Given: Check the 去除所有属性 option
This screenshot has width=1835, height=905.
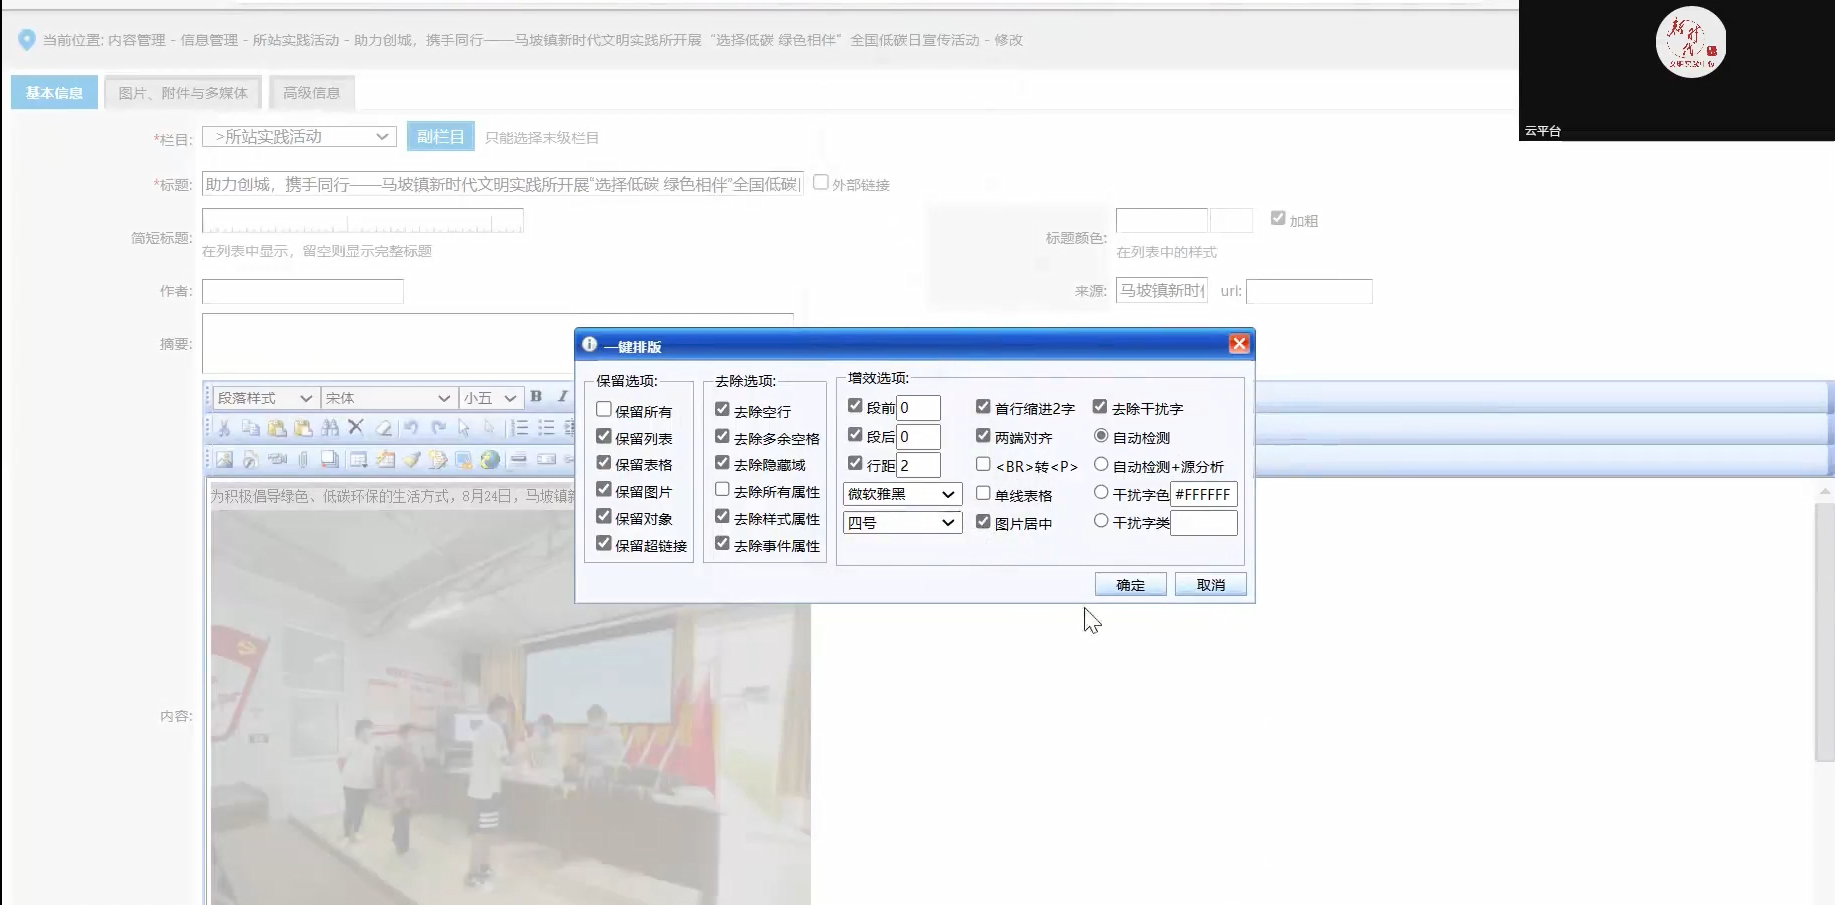Looking at the screenshot, I should point(722,490).
